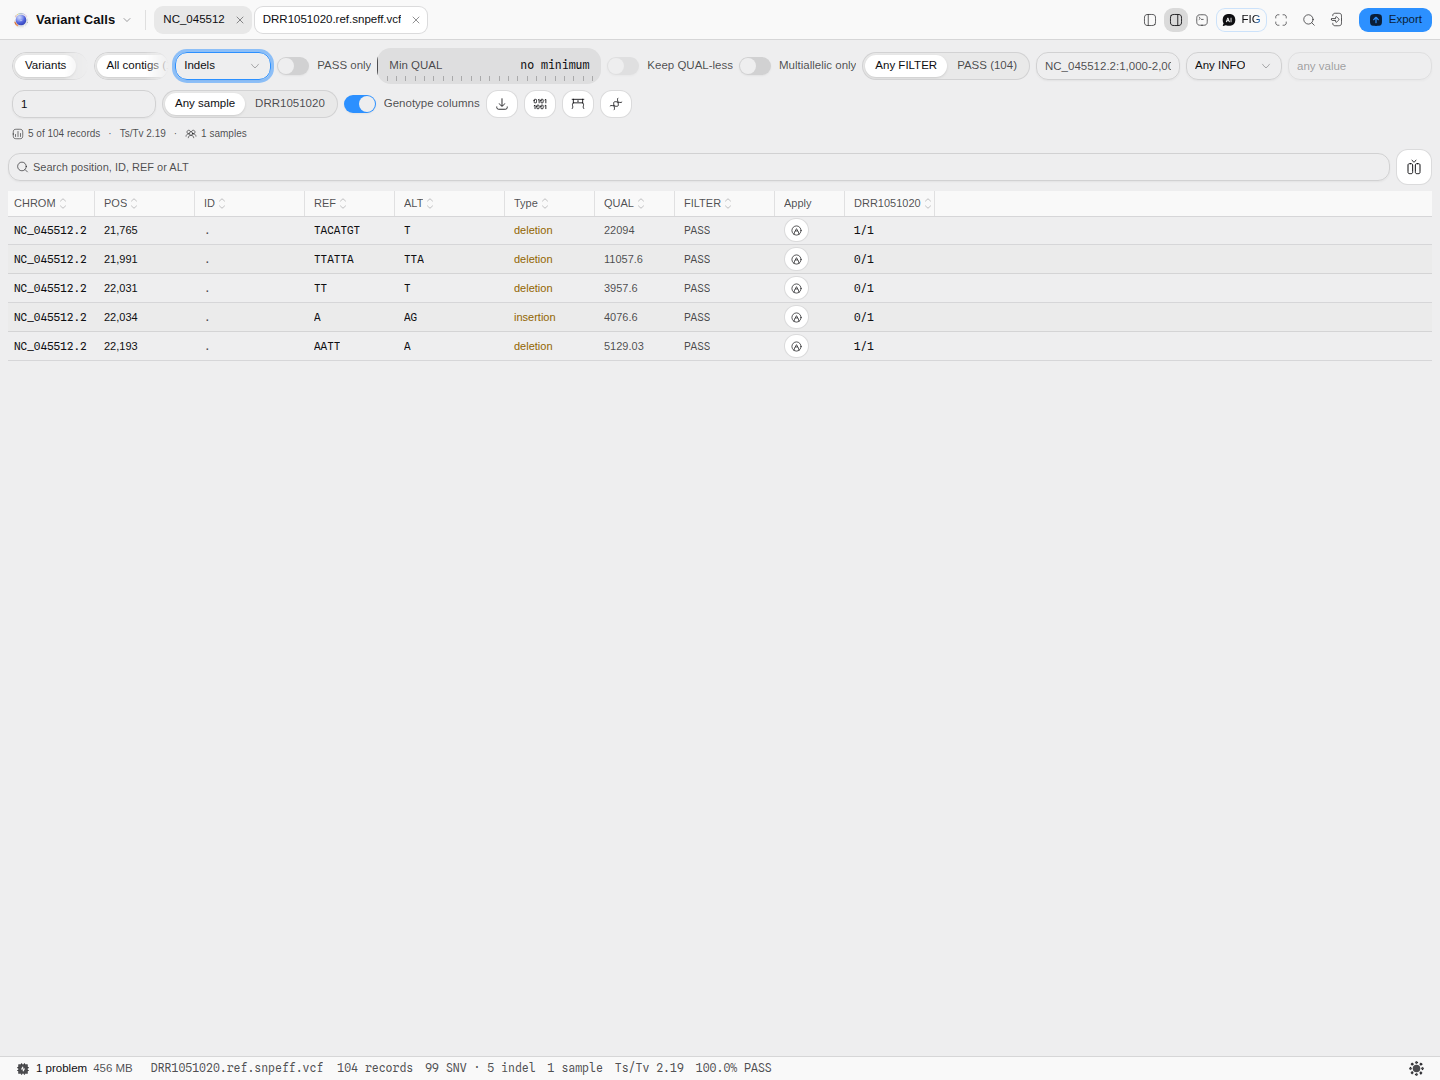Image resolution: width=1440 pixels, height=1080 pixels.
Task: Focus the search position, ID, REF or ALT field
Action: 699,167
